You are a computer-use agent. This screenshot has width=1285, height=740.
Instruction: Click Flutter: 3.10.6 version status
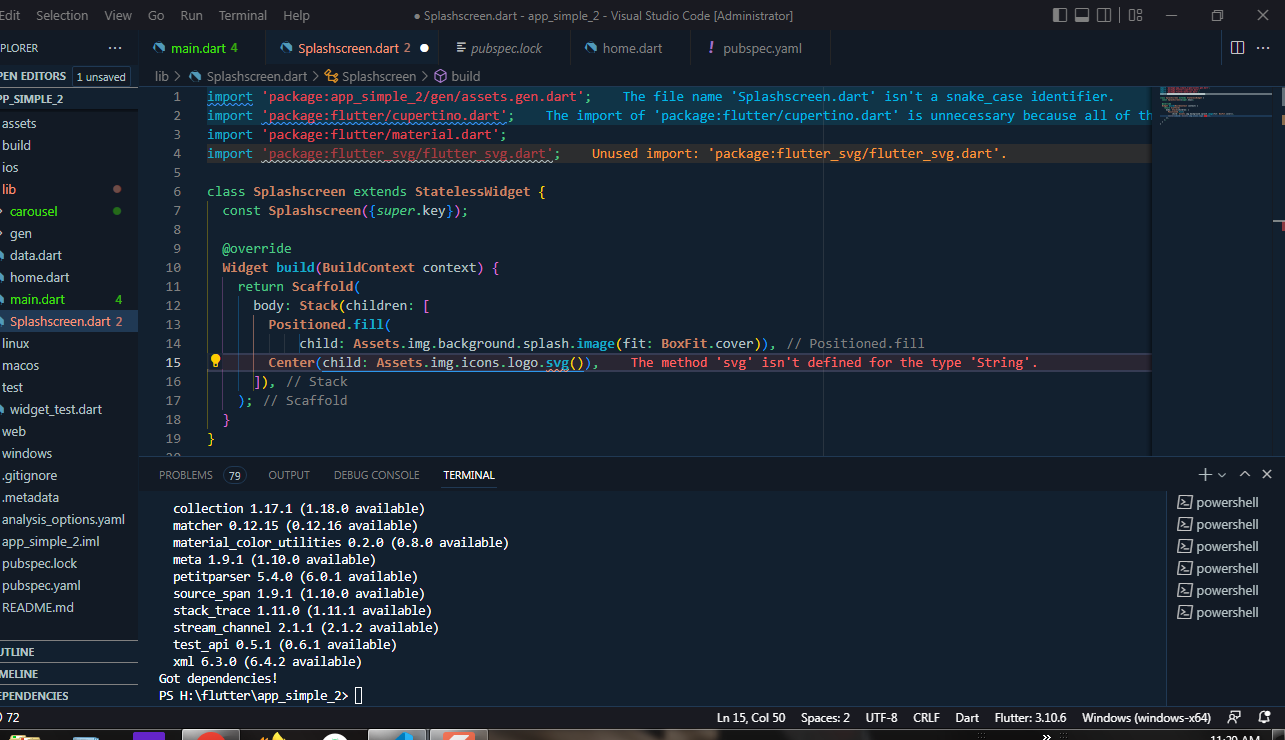pyautogui.click(x=1030, y=718)
